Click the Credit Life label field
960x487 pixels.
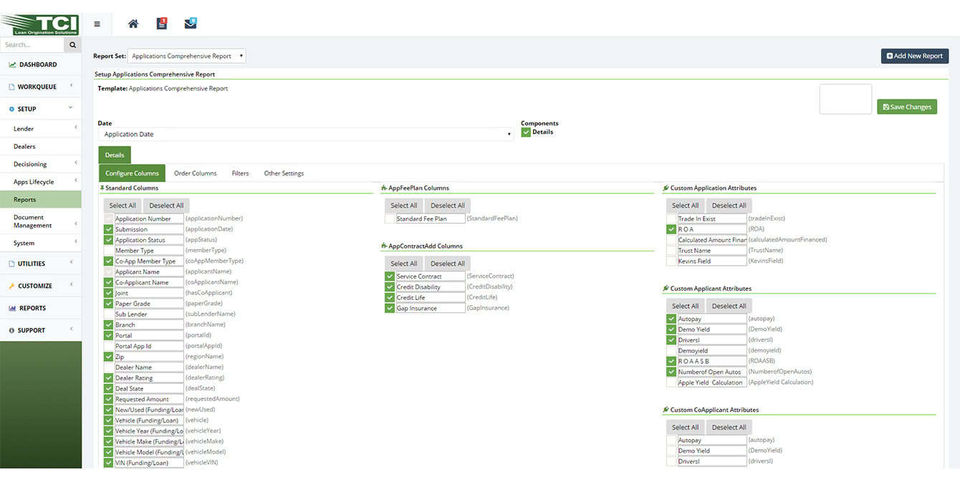click(x=430, y=298)
